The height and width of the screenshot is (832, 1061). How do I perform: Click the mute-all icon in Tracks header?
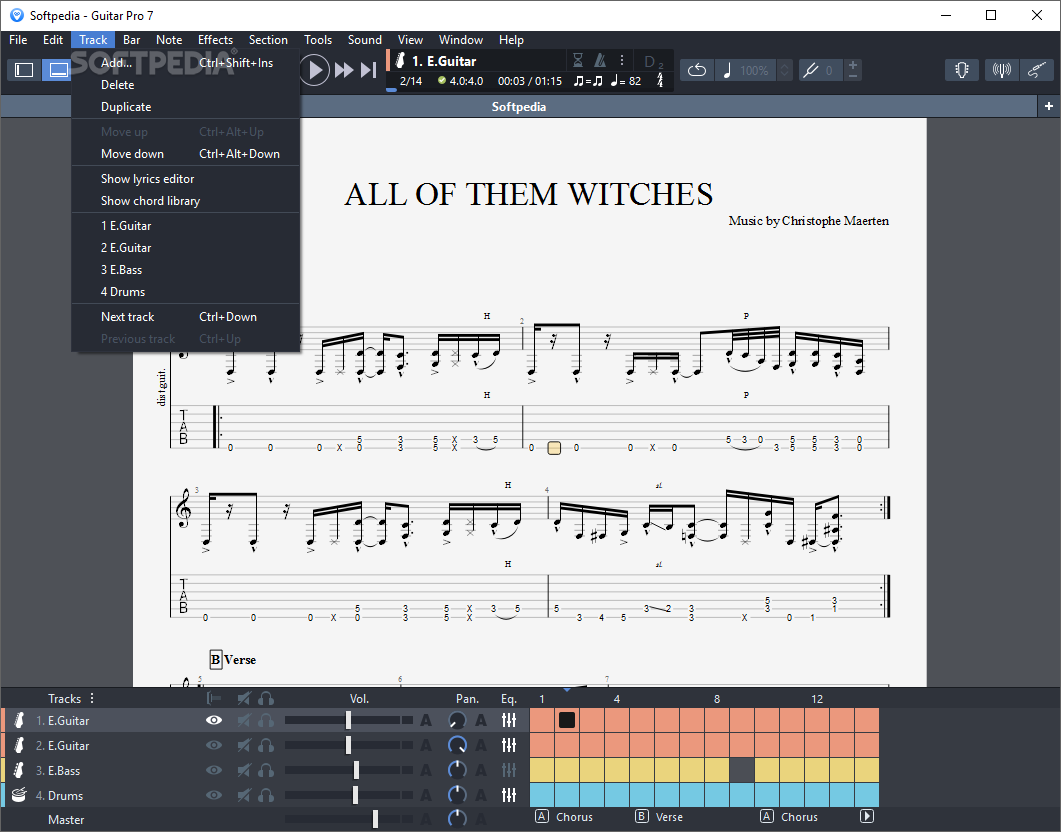click(x=244, y=698)
